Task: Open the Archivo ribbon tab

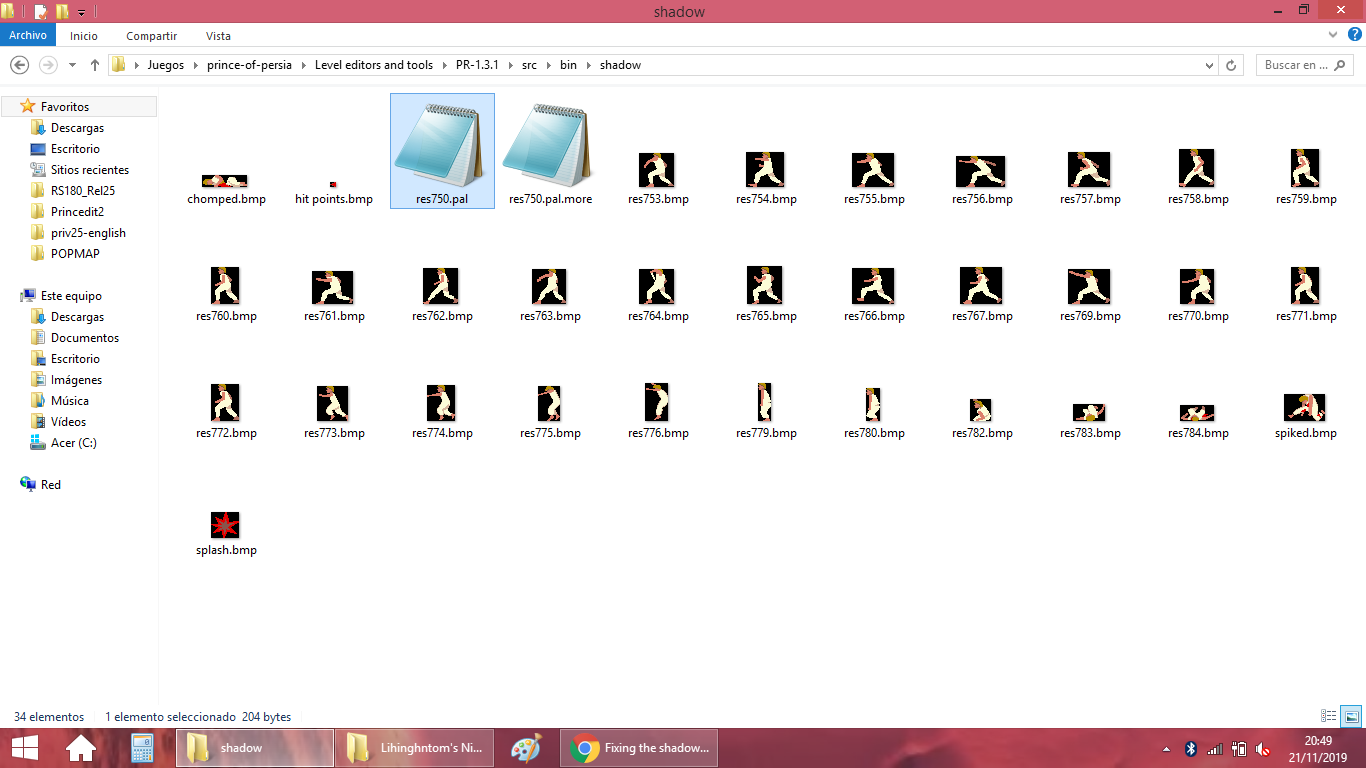Action: (x=28, y=35)
